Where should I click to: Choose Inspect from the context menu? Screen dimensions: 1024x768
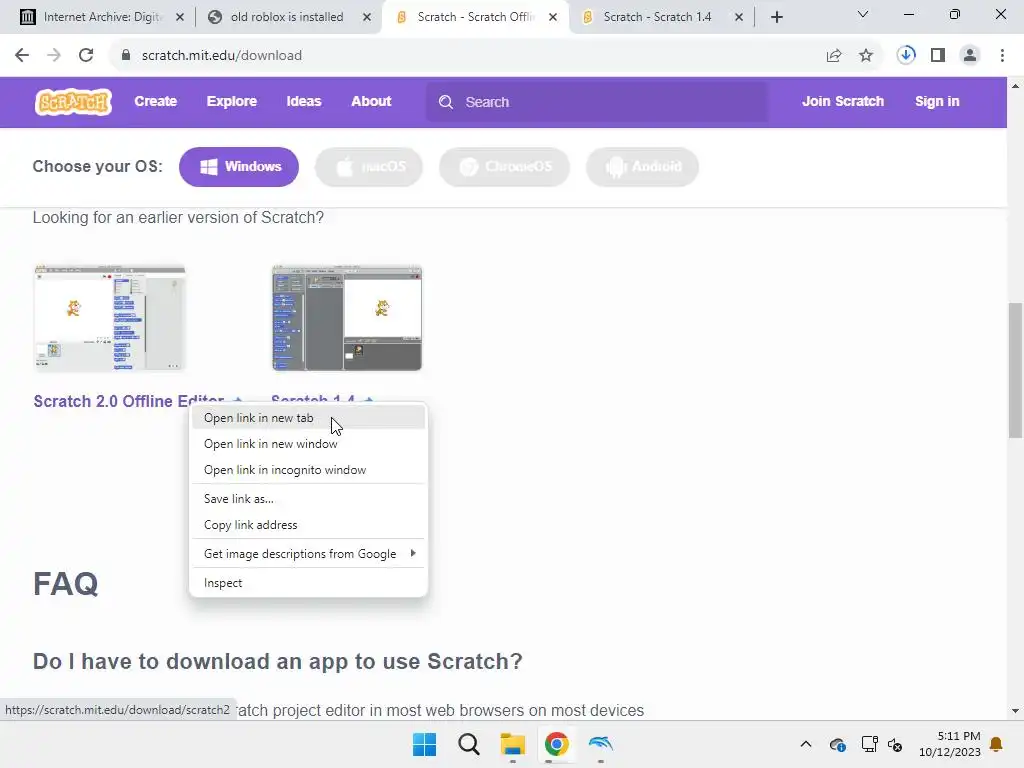click(308, 583)
